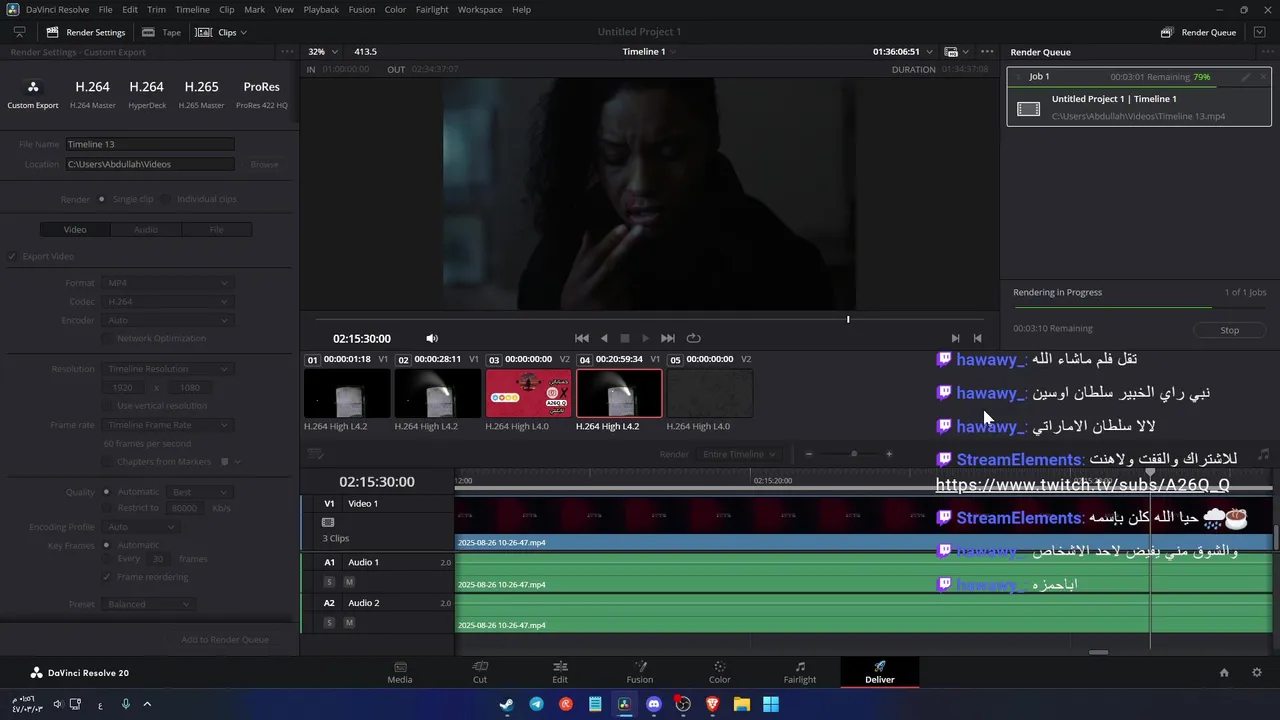Open the Edit page
The image size is (1280, 720).
coord(560,672)
